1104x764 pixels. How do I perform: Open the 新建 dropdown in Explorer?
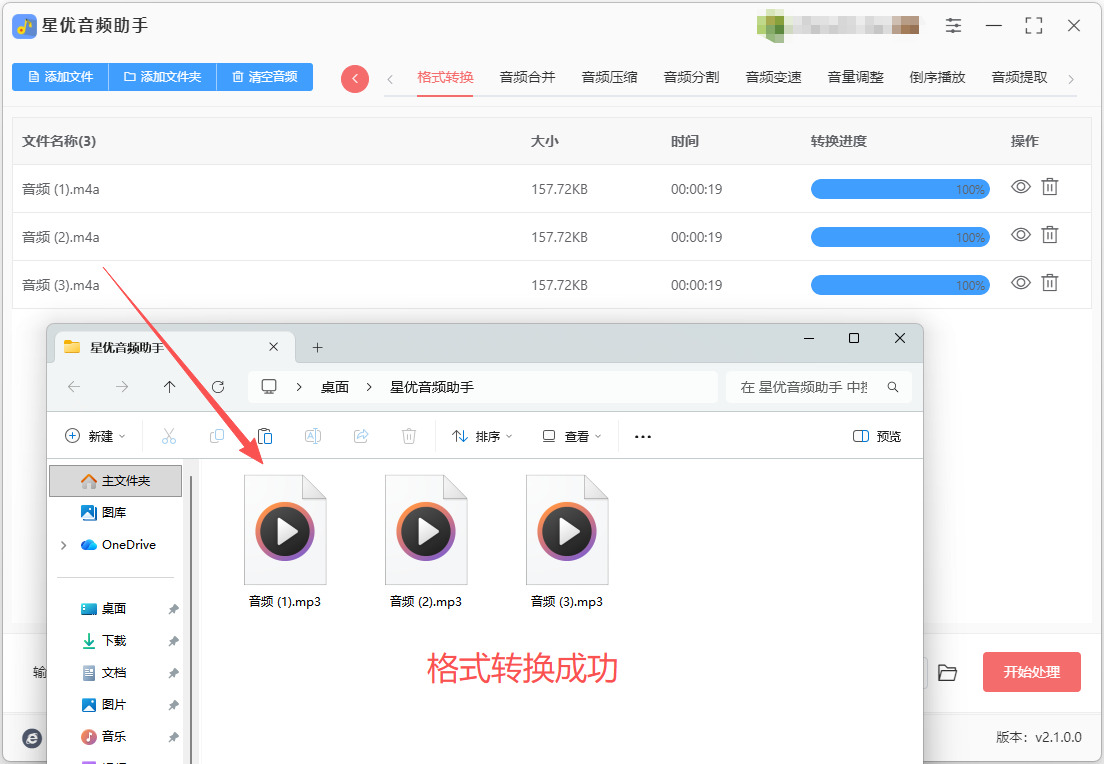tap(95, 436)
